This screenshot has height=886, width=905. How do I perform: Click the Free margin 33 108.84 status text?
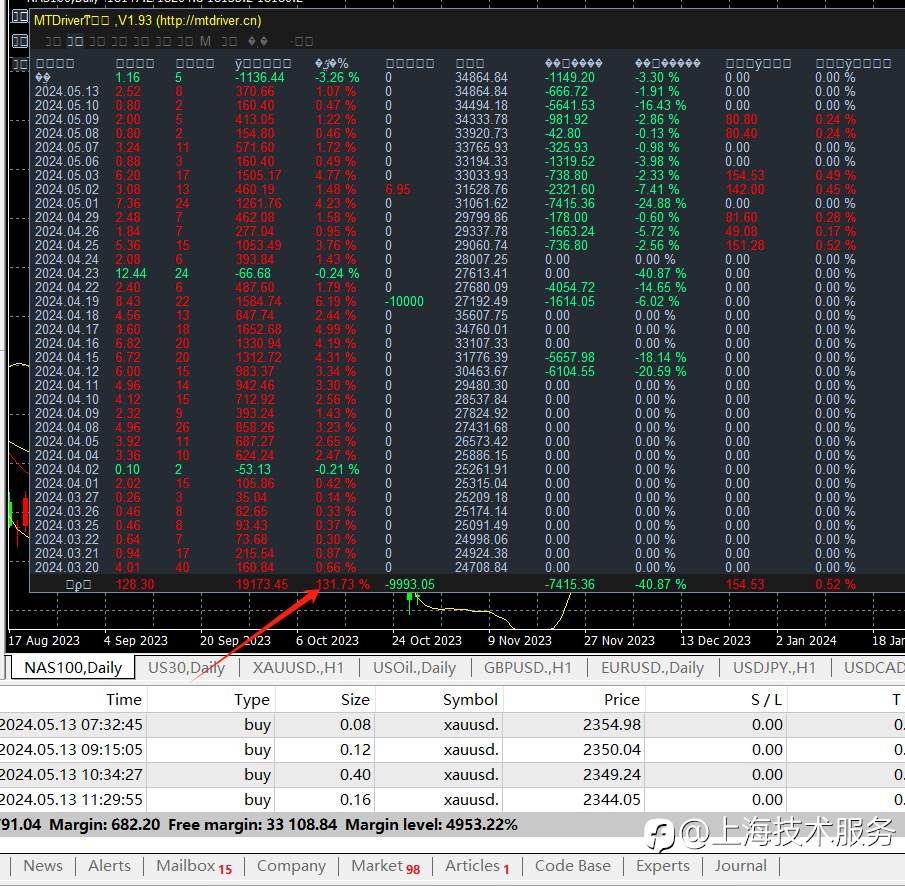coord(252,825)
